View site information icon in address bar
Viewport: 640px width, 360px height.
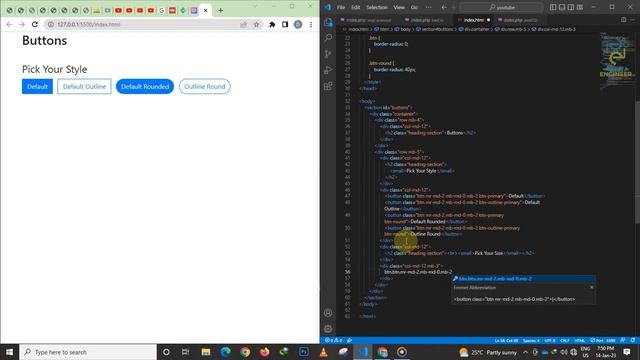pos(51,24)
